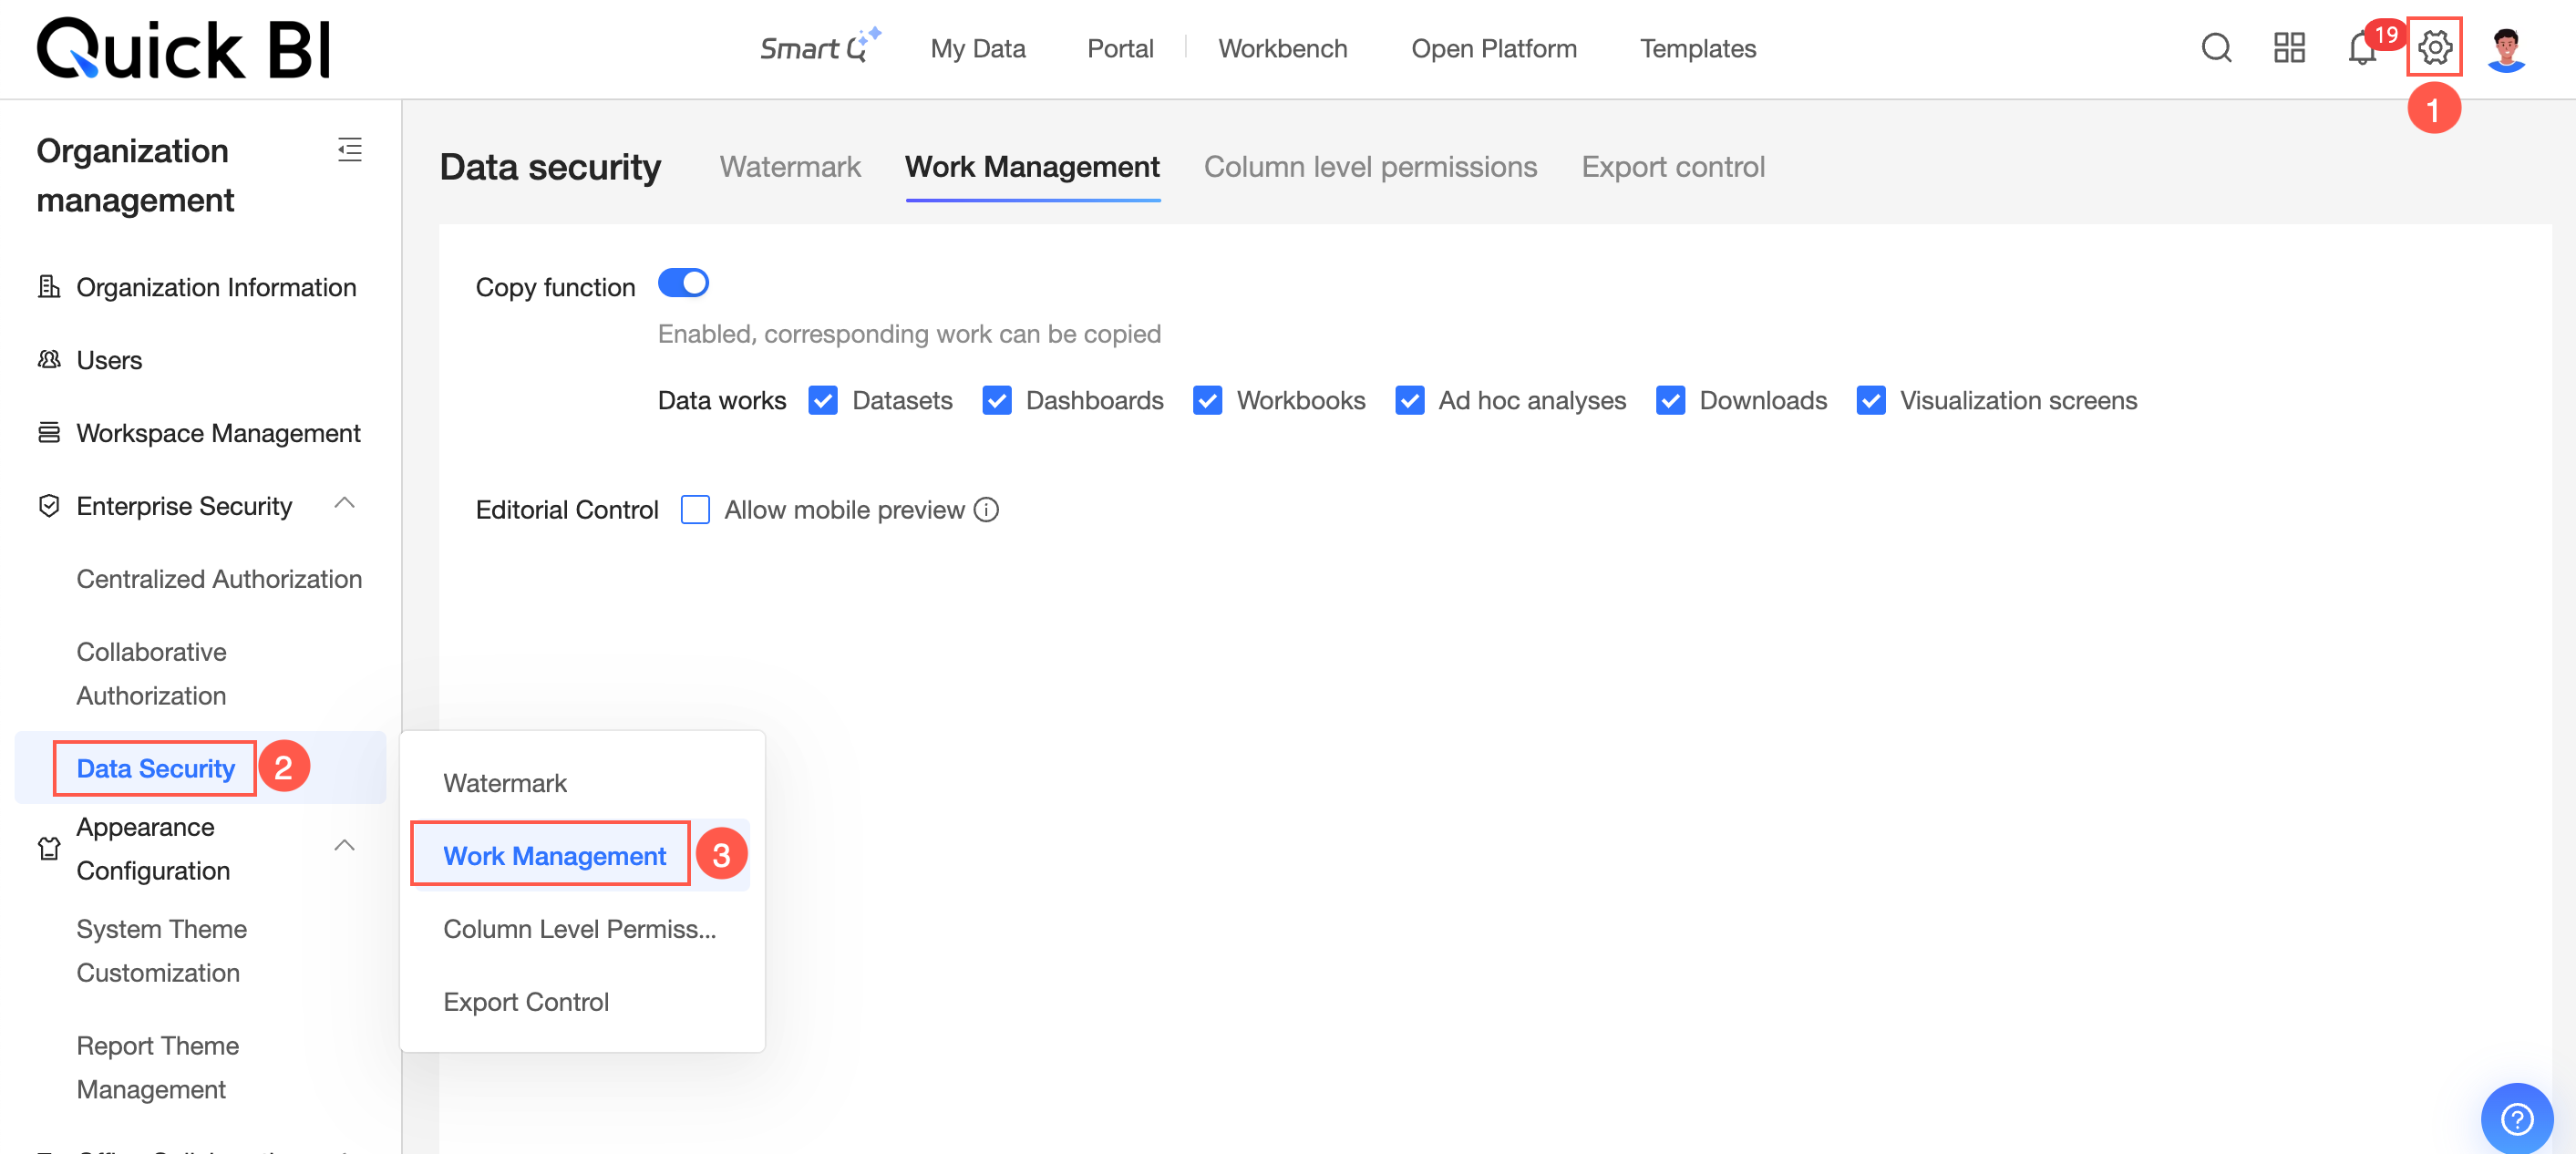Open the apps grid icon
Screen dimensions: 2576x1154
click(x=2289, y=47)
